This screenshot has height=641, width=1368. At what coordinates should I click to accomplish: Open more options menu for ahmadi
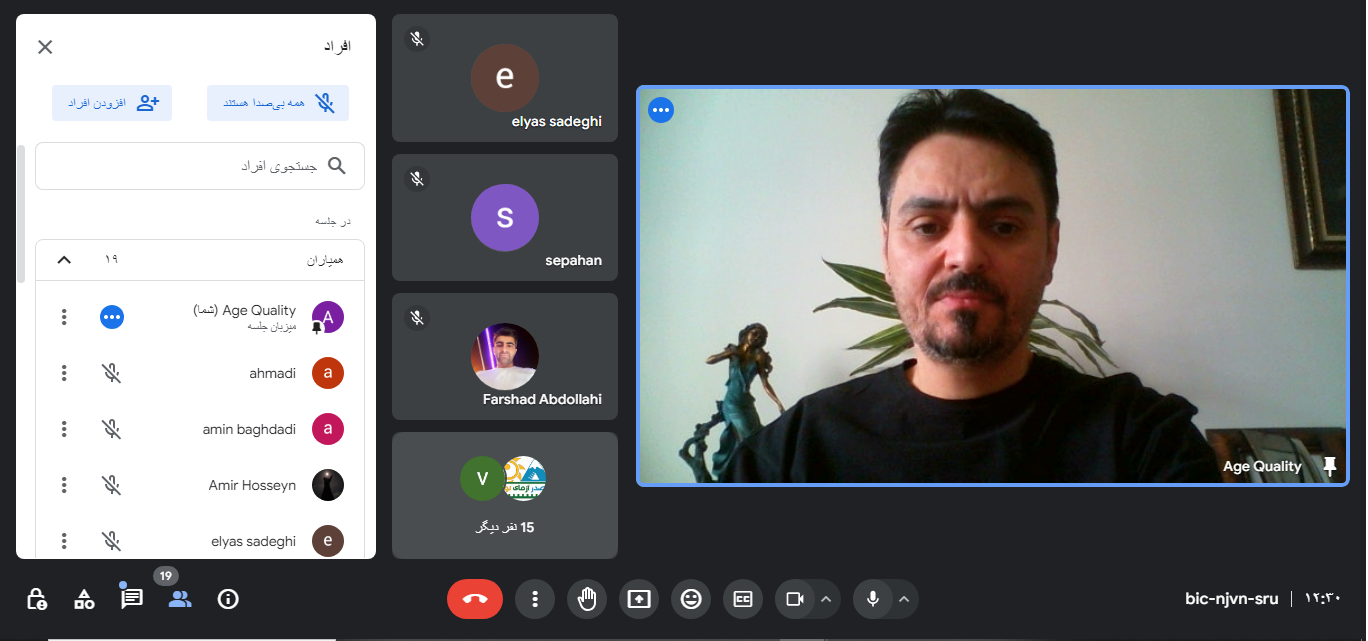(64, 373)
